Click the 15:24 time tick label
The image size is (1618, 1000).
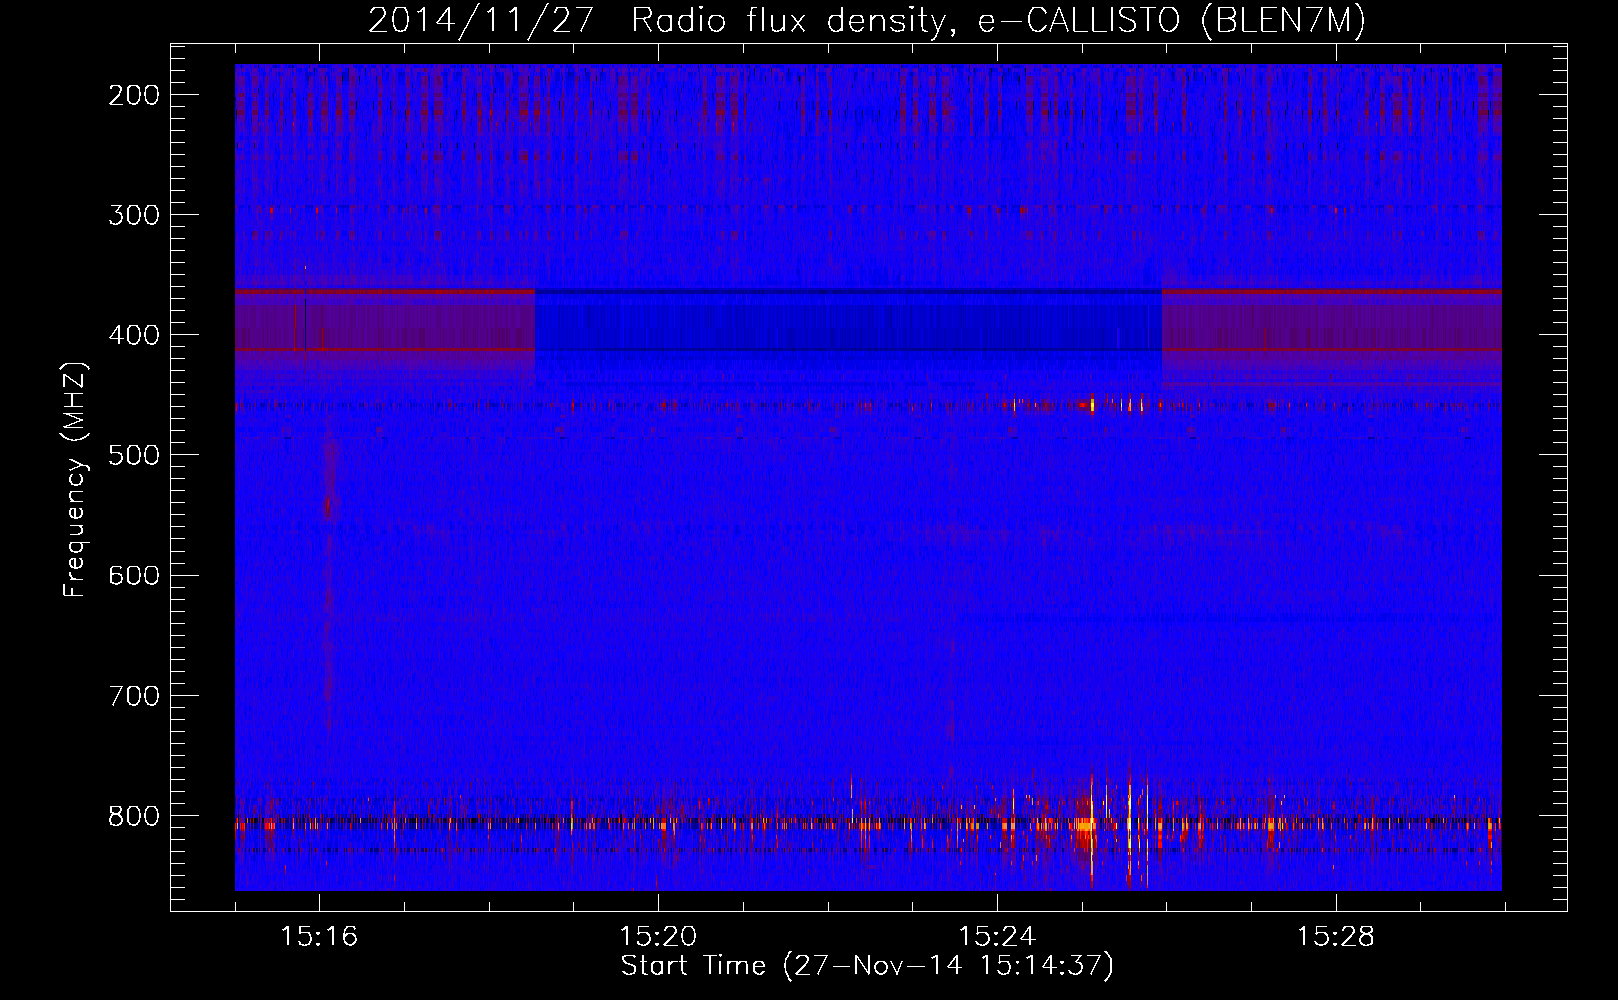(997, 936)
